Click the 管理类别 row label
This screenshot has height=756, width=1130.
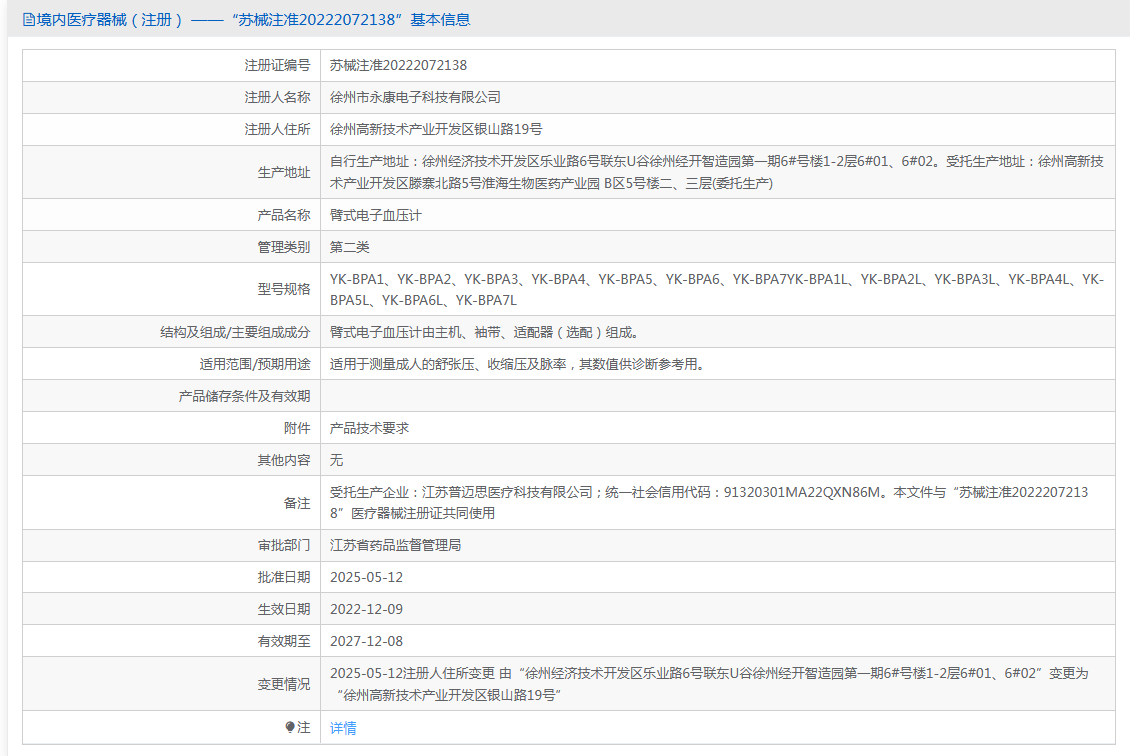pos(284,247)
